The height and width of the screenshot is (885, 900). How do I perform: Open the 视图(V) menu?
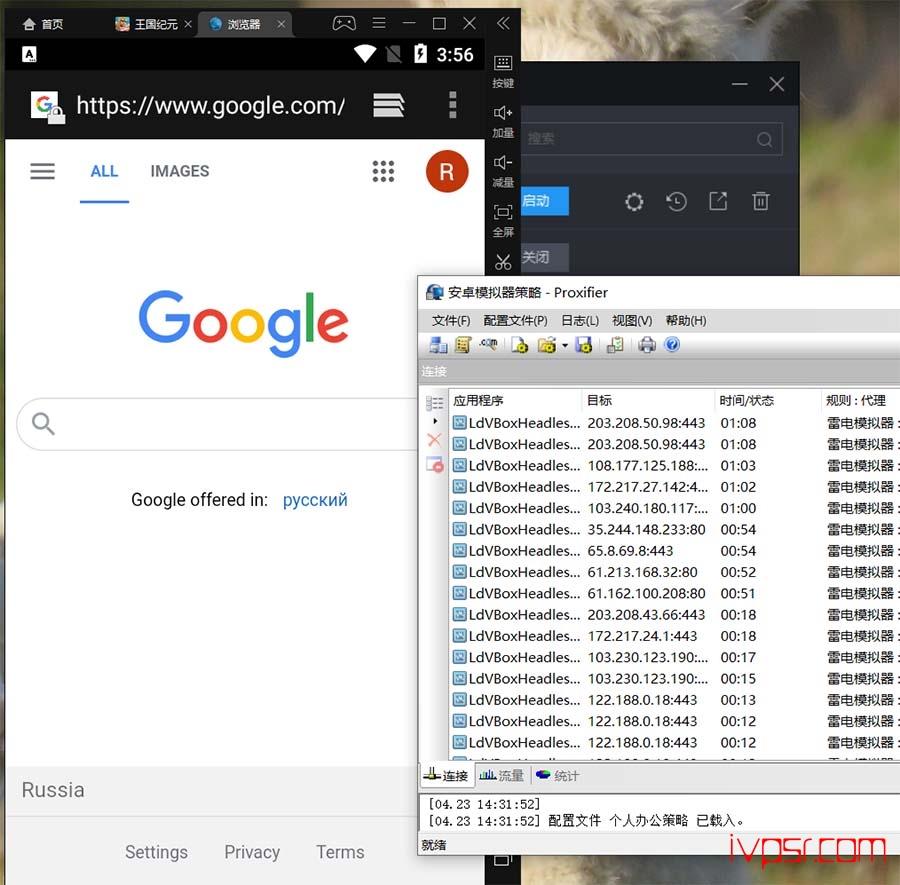(x=632, y=320)
